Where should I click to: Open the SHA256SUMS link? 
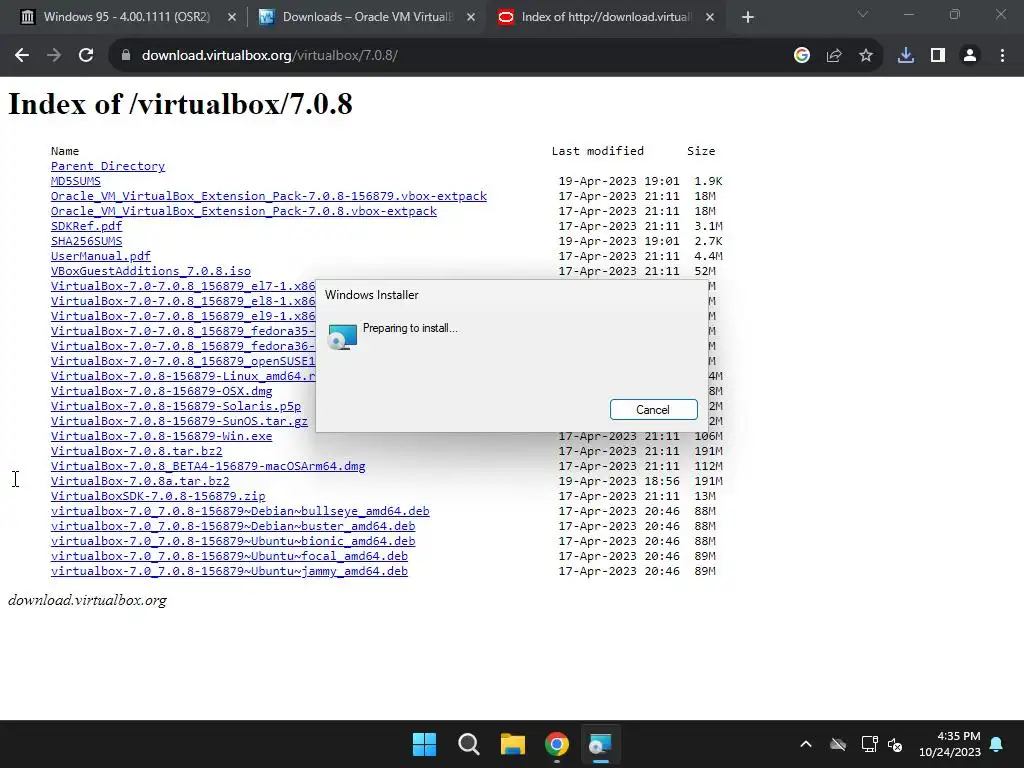coord(86,241)
